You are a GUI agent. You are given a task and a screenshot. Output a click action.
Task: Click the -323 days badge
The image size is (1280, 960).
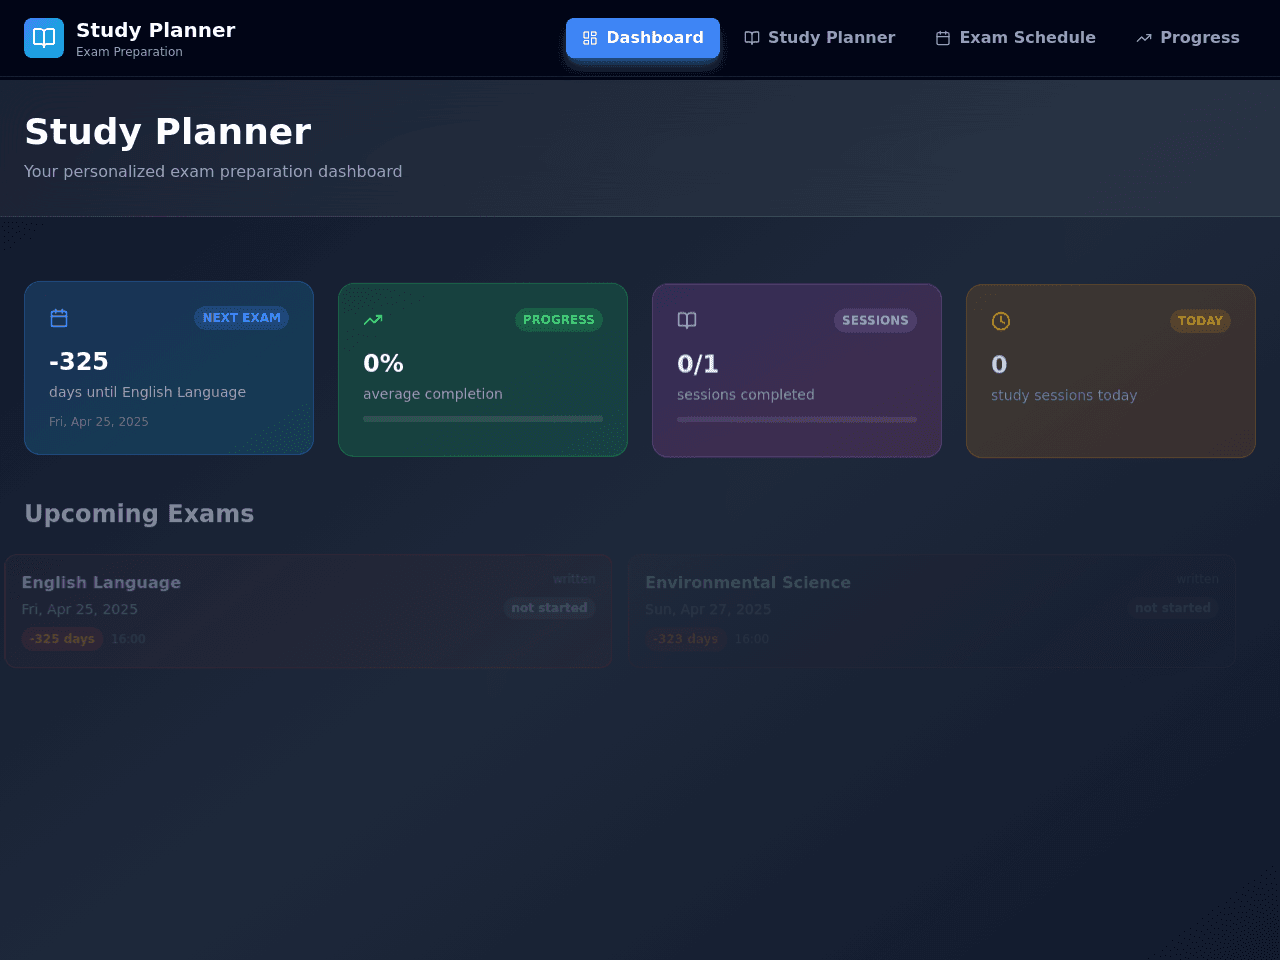tap(686, 639)
